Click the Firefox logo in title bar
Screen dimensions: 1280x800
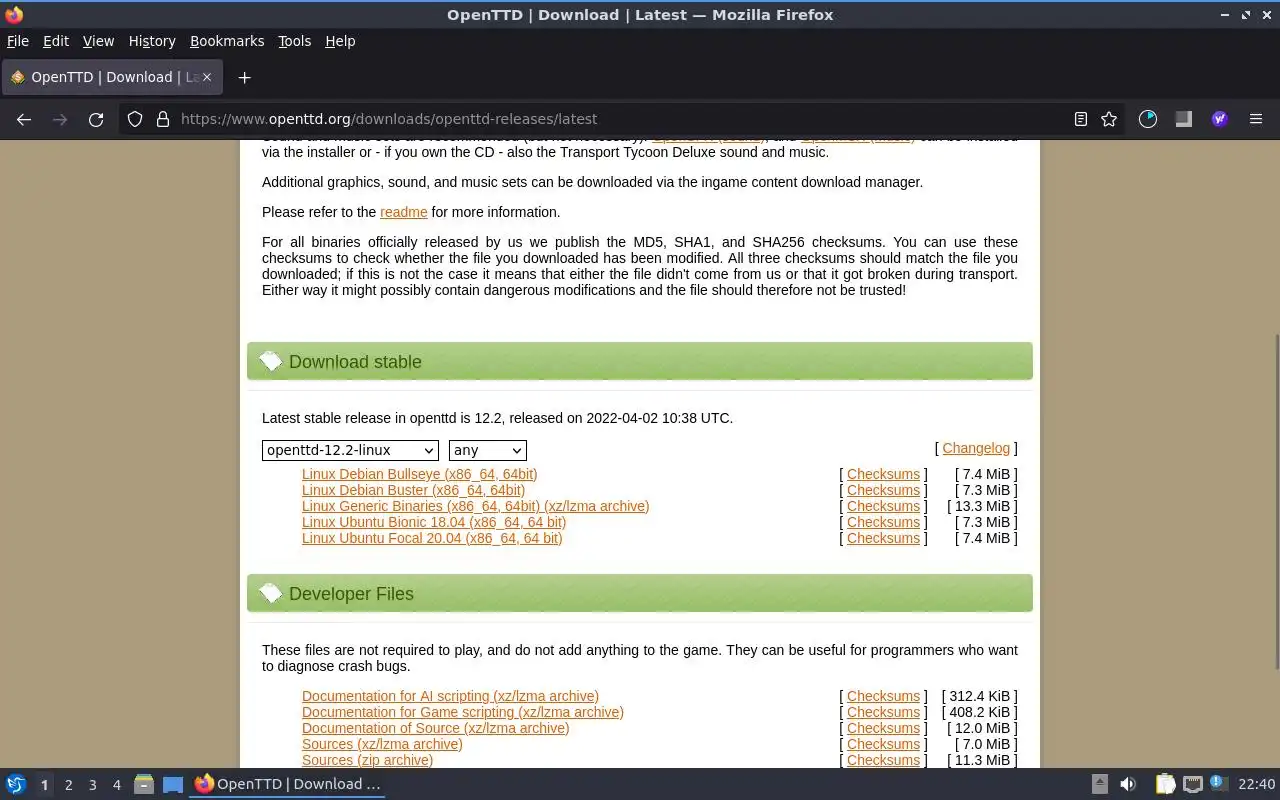14,15
